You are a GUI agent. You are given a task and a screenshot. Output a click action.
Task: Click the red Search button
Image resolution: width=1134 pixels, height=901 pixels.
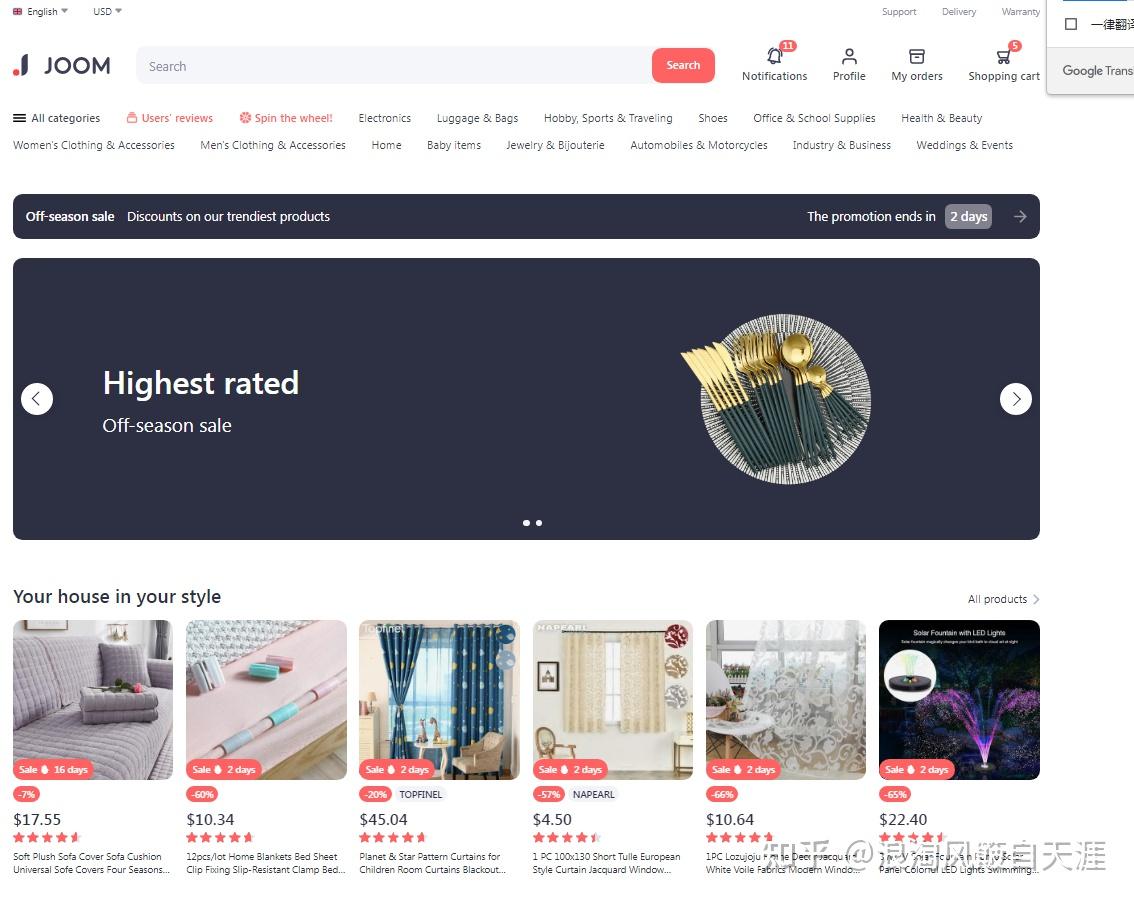pos(683,65)
